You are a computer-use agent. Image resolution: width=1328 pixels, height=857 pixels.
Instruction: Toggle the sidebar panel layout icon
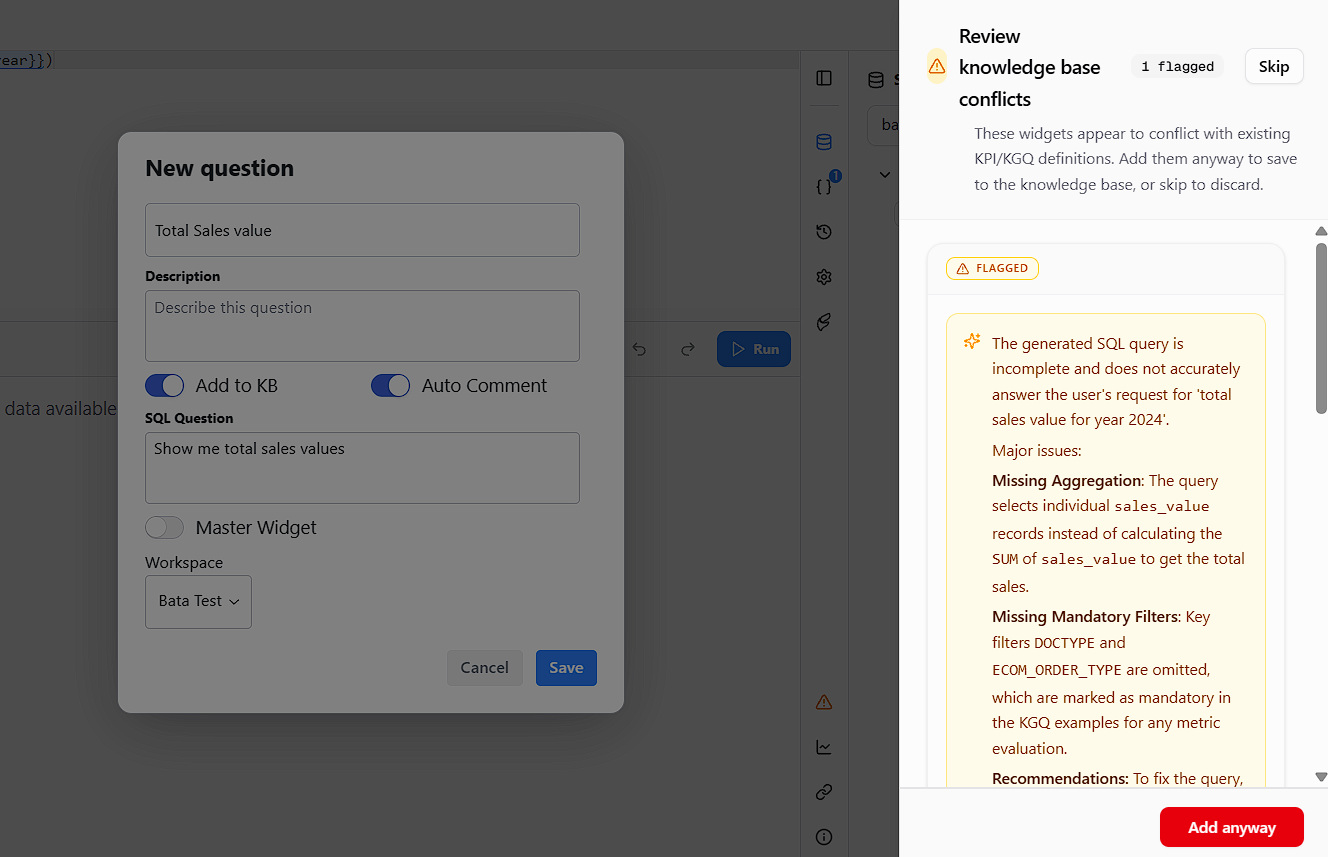click(824, 78)
